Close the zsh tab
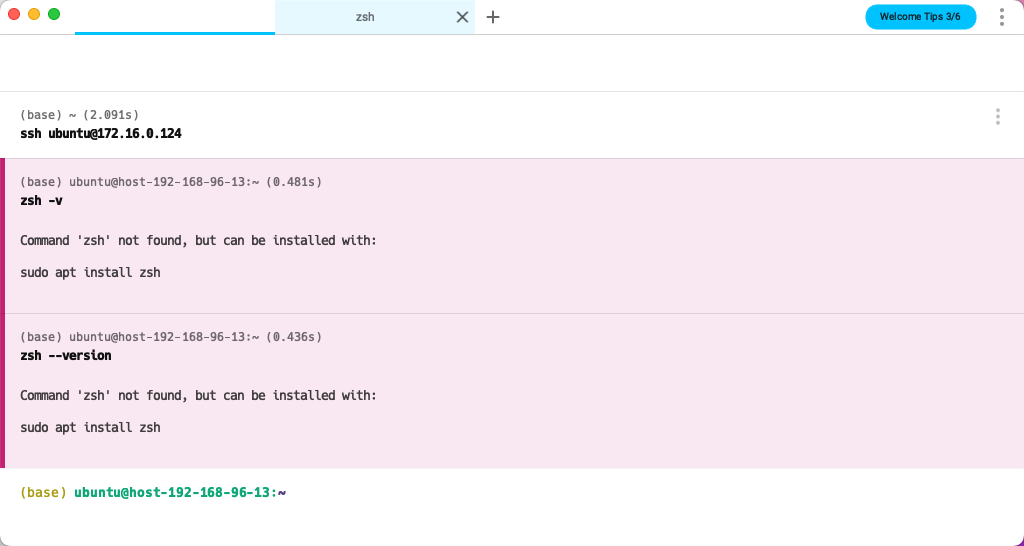Image resolution: width=1024 pixels, height=546 pixels. point(462,17)
